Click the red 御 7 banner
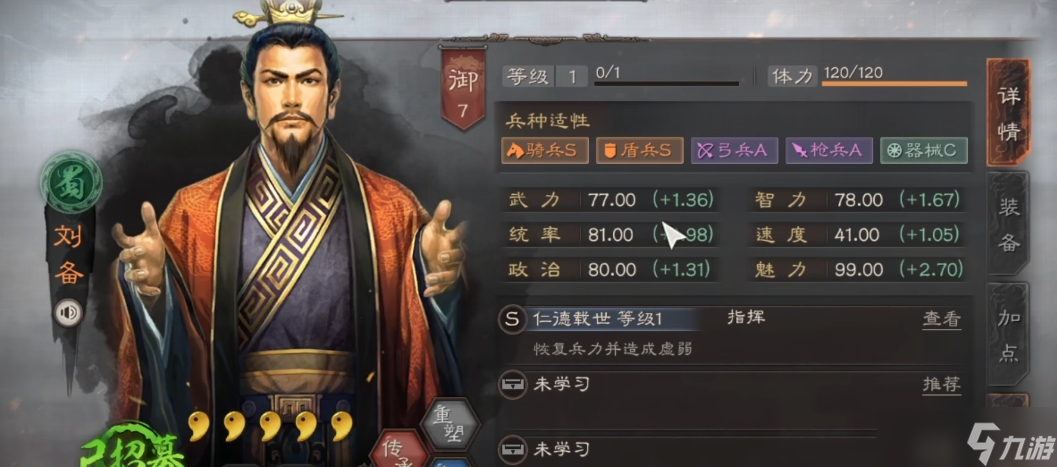The width and height of the screenshot is (1057, 467). pyautogui.click(x=462, y=87)
